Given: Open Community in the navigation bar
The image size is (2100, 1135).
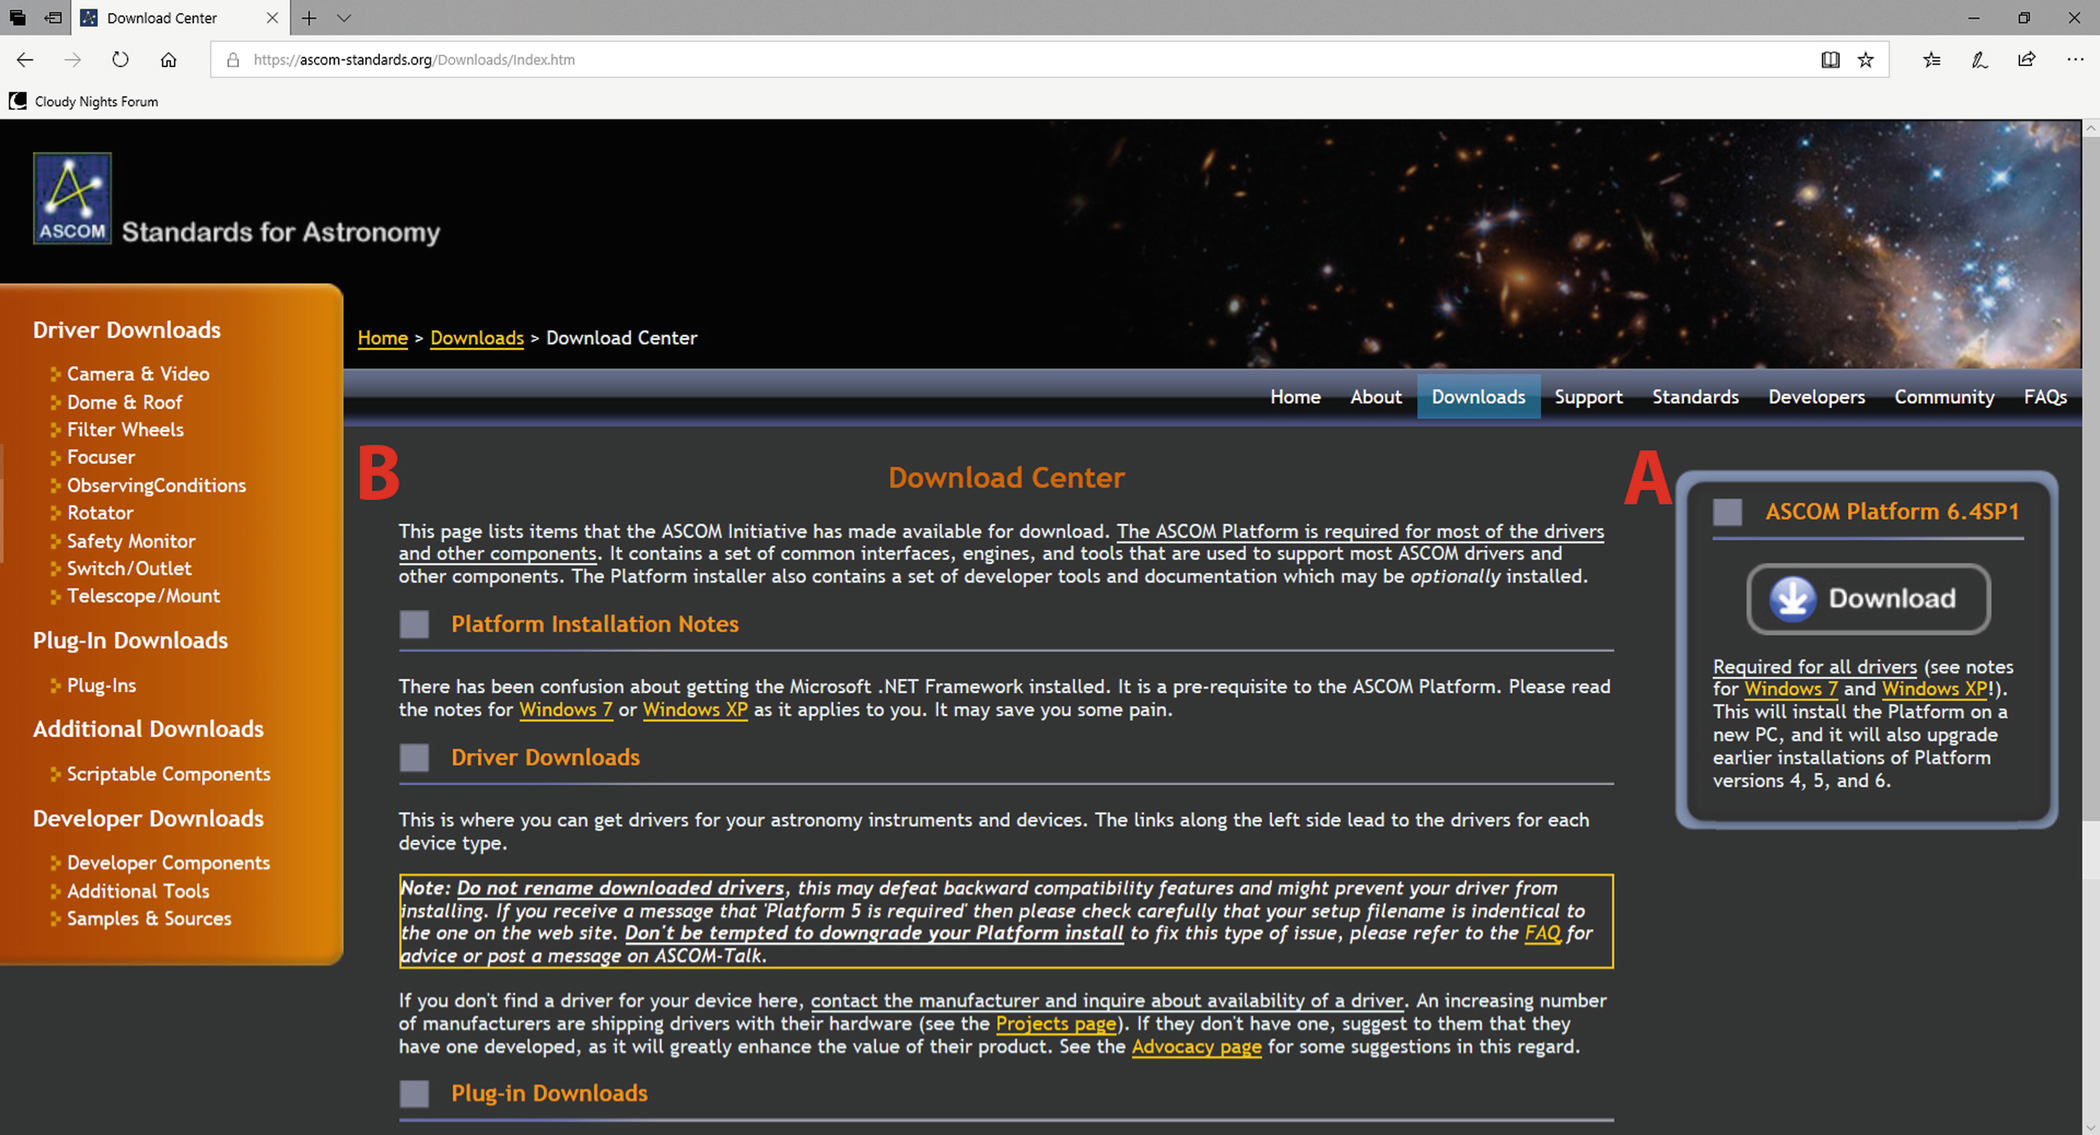Looking at the screenshot, I should [1944, 397].
